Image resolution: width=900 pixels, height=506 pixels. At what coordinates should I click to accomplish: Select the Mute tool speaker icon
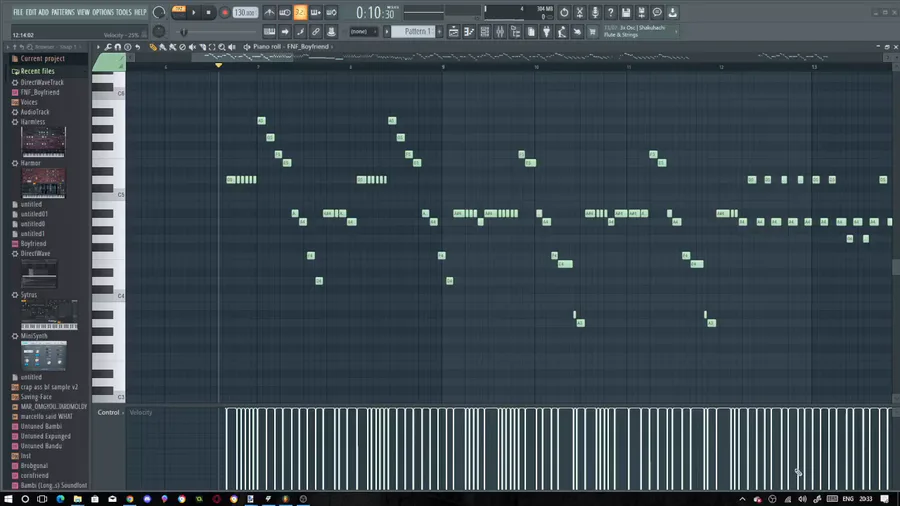click(x=192, y=47)
